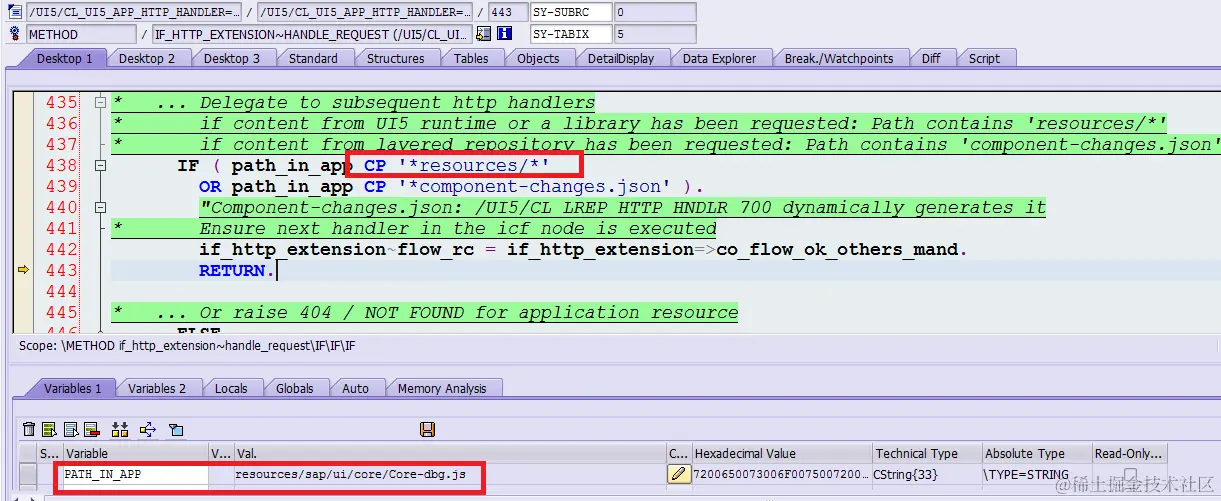Toggle the Read-Only checkbox for PATH_IN_APP
The width and height of the screenshot is (1221, 501).
pos(1130,474)
